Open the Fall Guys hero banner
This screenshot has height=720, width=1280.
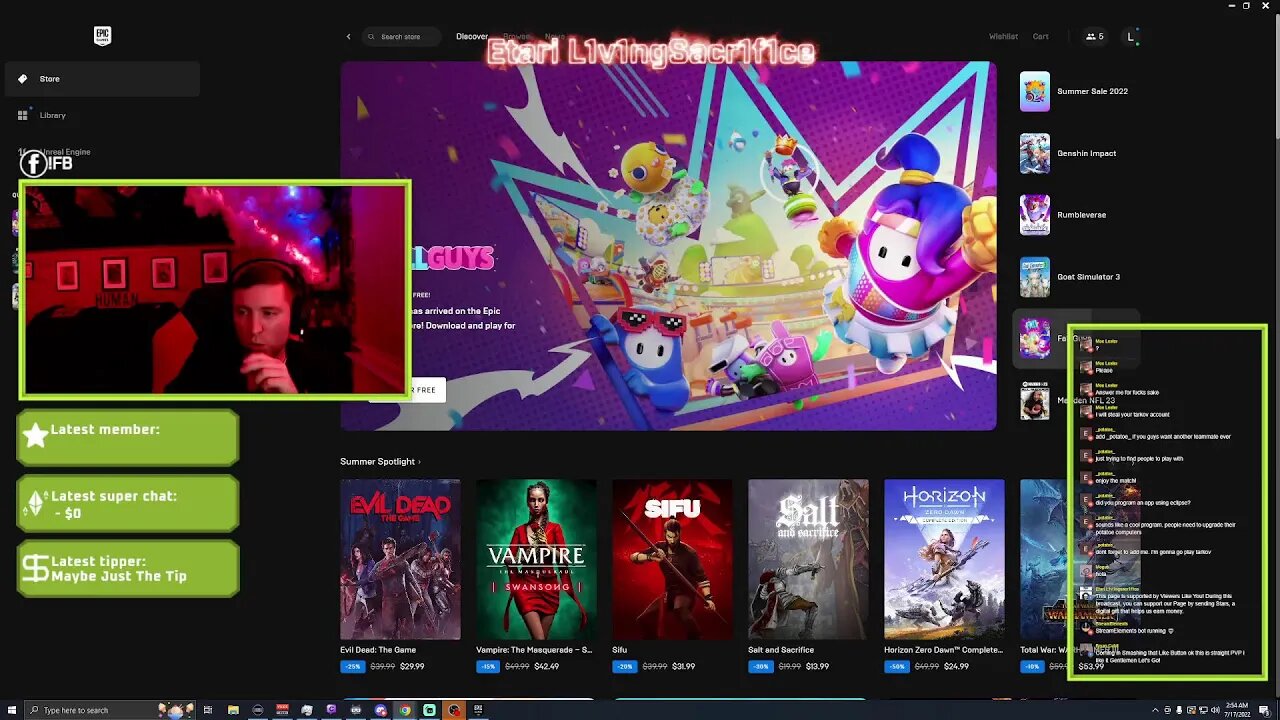(x=668, y=246)
